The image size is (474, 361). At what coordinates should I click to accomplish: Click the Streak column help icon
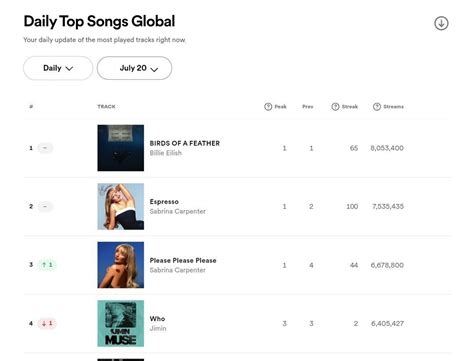click(x=335, y=107)
